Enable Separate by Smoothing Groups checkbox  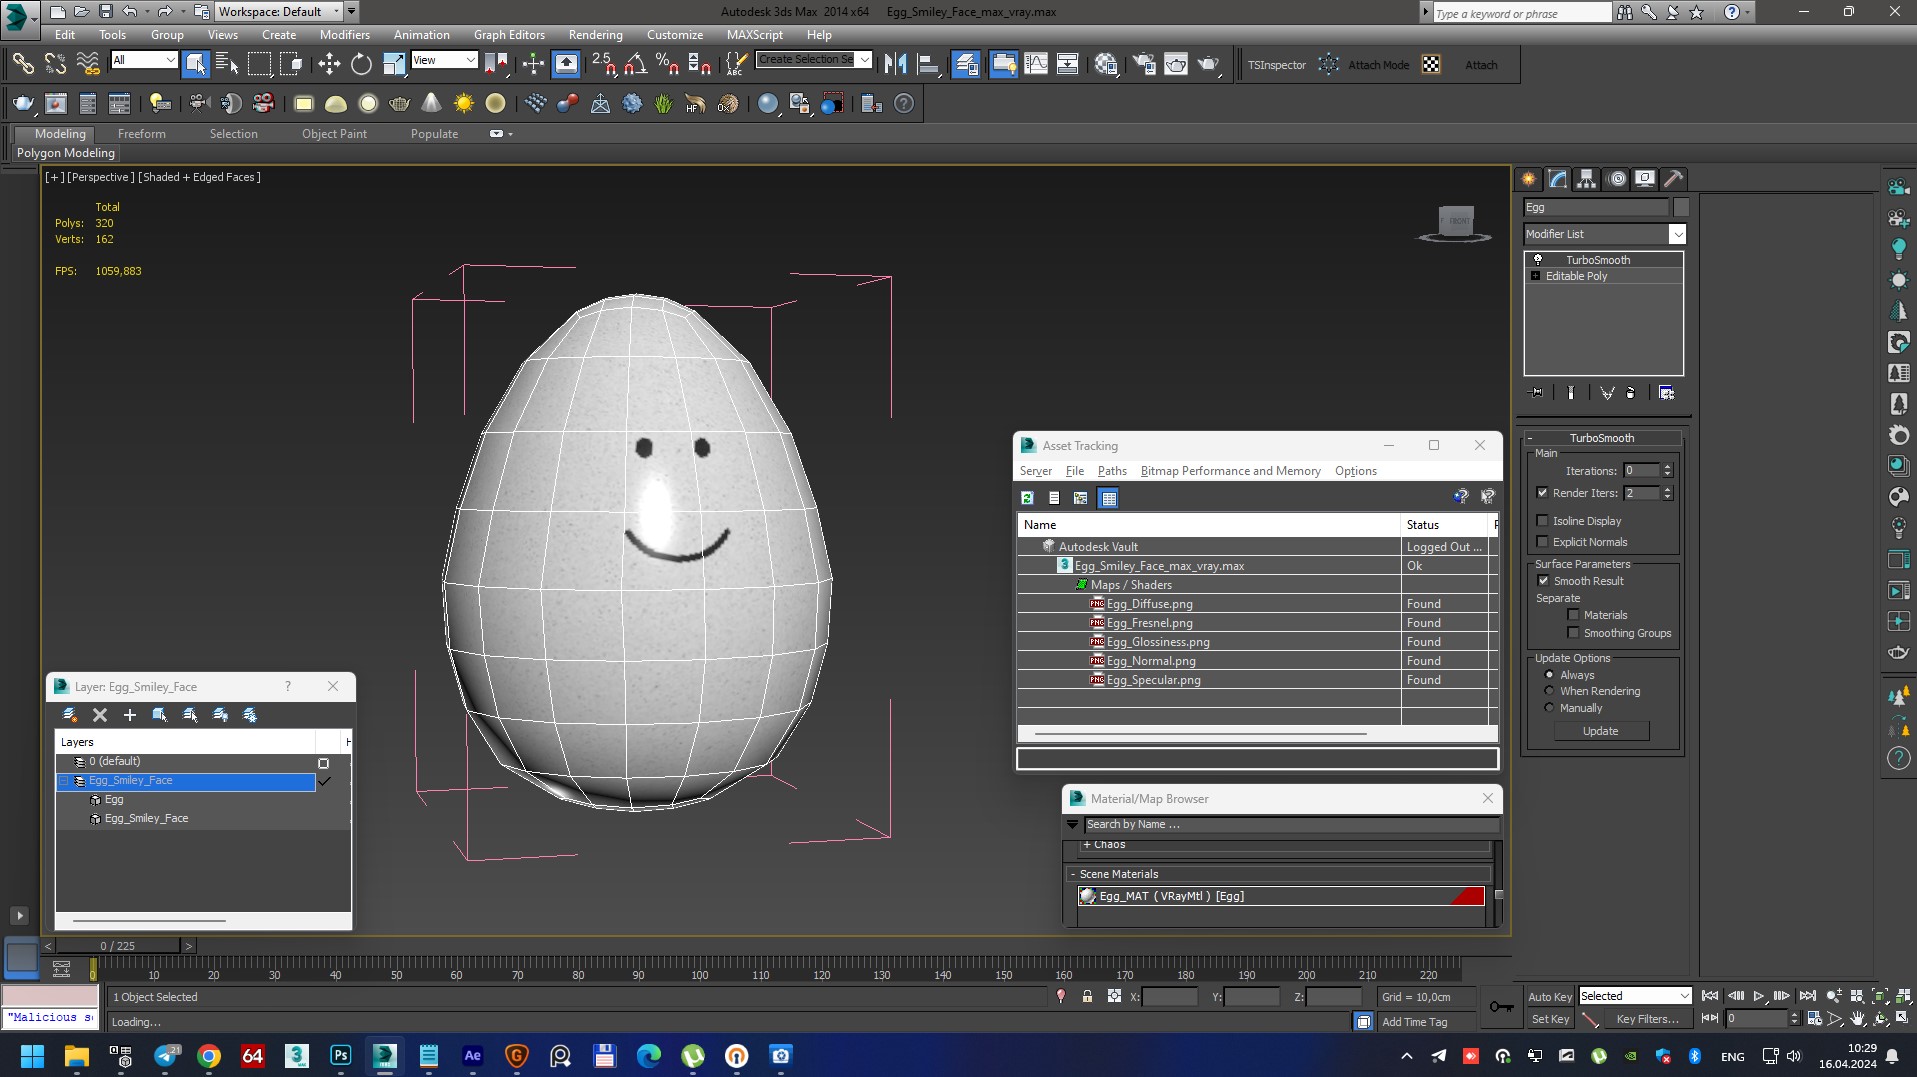(x=1573, y=633)
